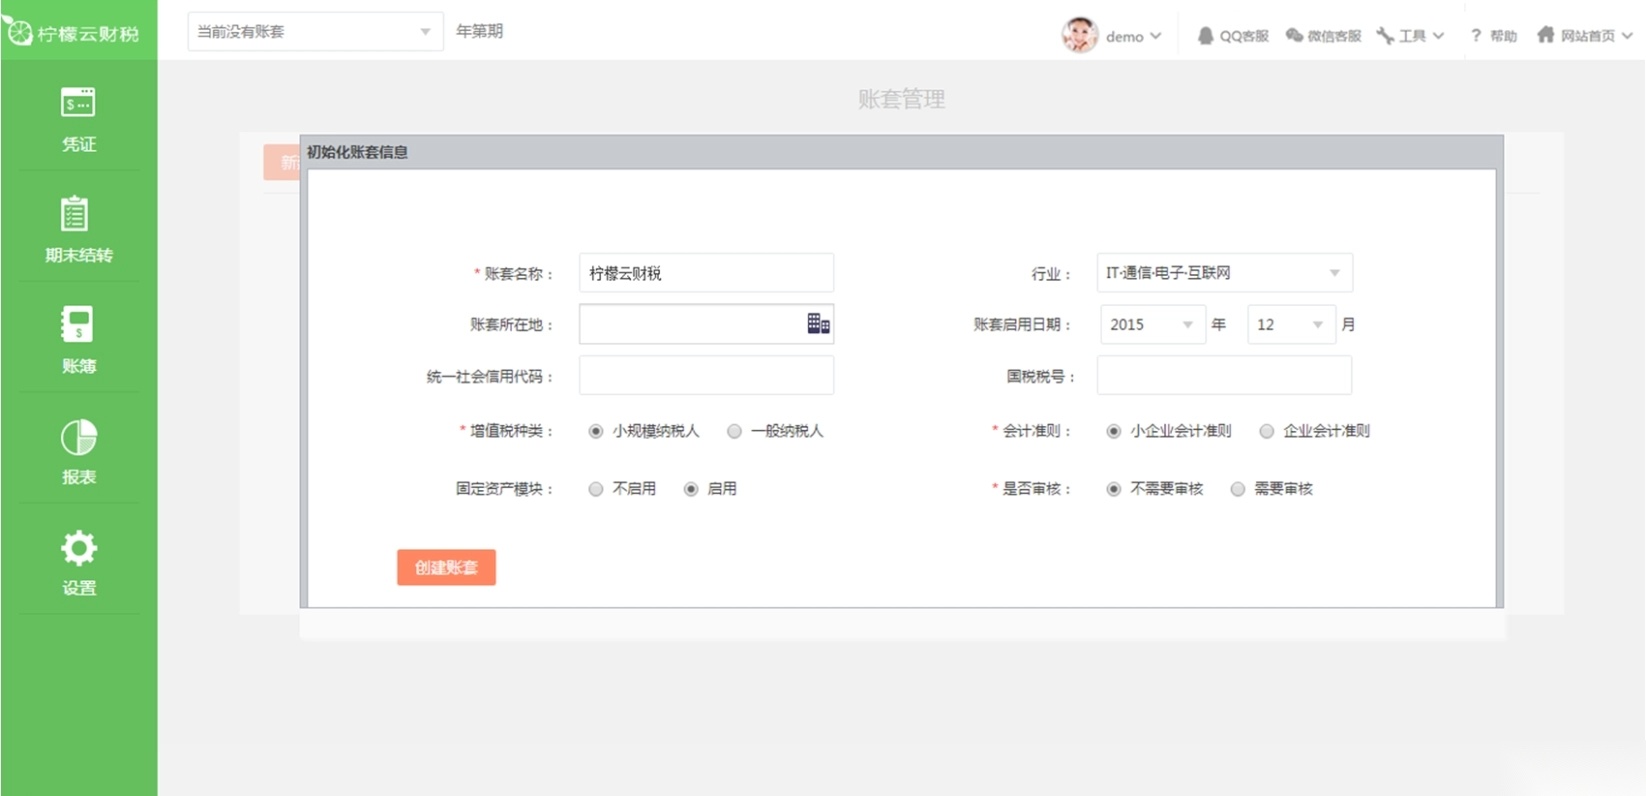
Task: Open the 设置 gear icon
Action: [79, 548]
